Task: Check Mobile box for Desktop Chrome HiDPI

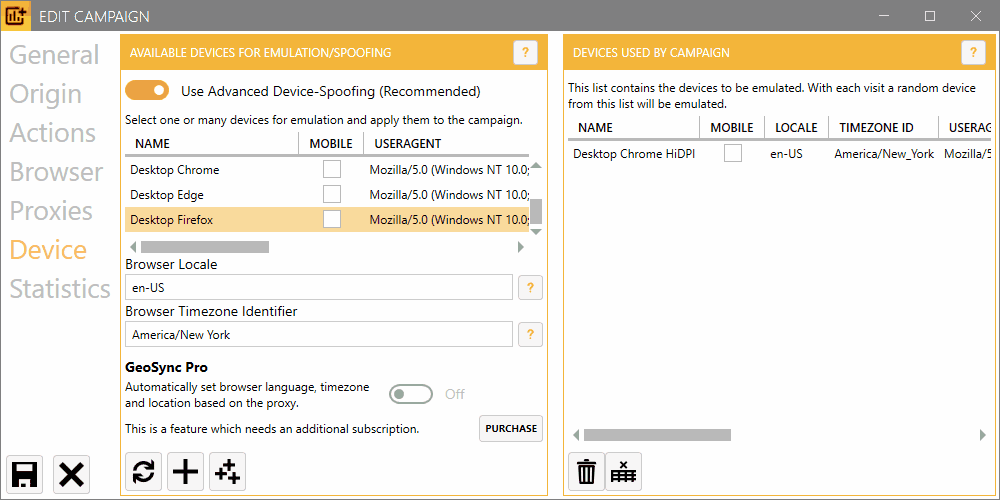Action: coord(733,154)
